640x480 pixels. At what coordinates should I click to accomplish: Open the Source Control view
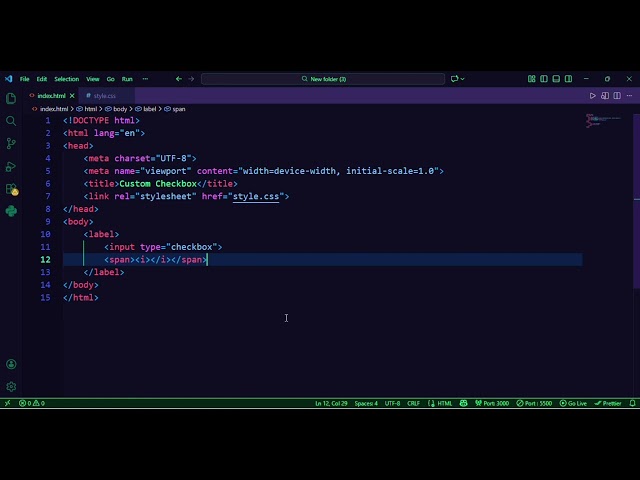(11, 143)
